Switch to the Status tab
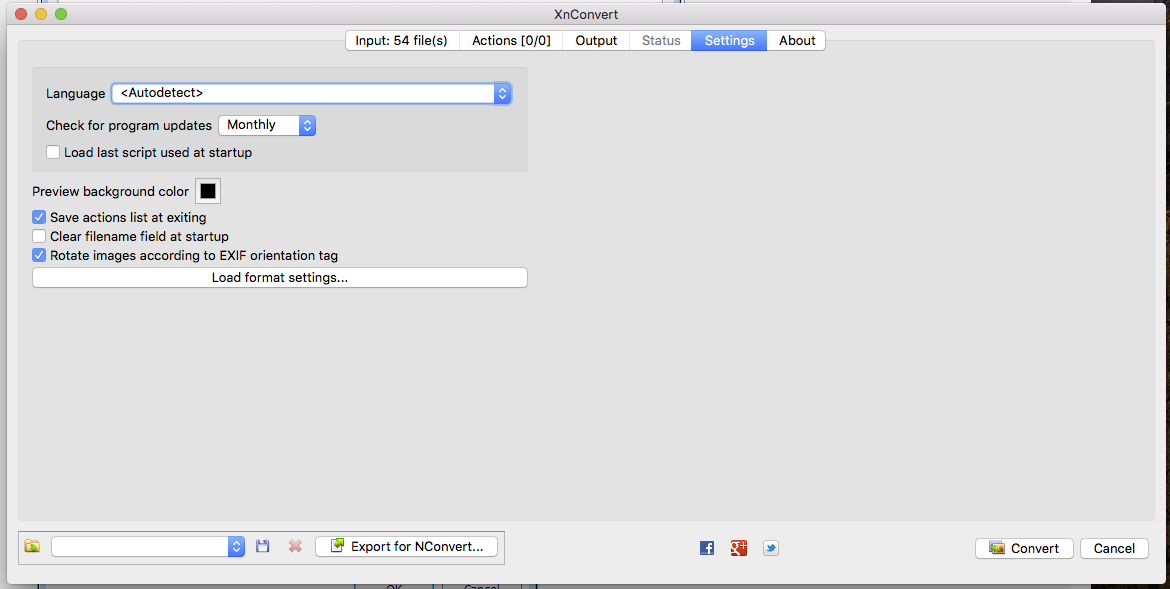Image resolution: width=1170 pixels, height=589 pixels. 661,40
